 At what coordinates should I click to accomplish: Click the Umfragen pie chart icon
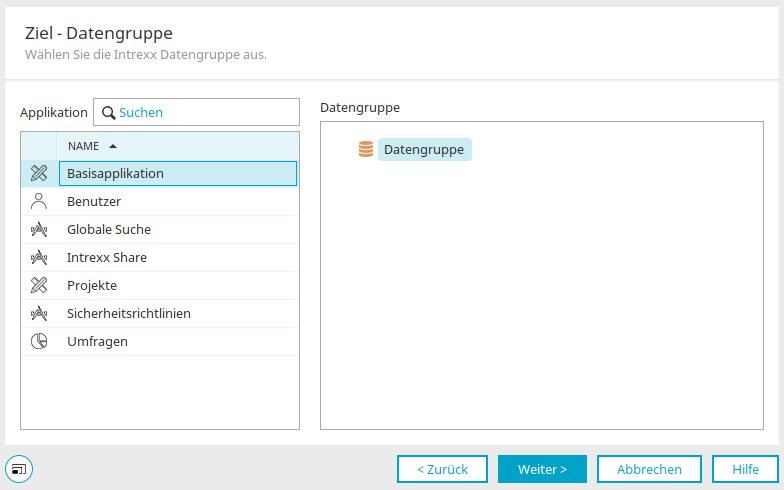point(39,342)
